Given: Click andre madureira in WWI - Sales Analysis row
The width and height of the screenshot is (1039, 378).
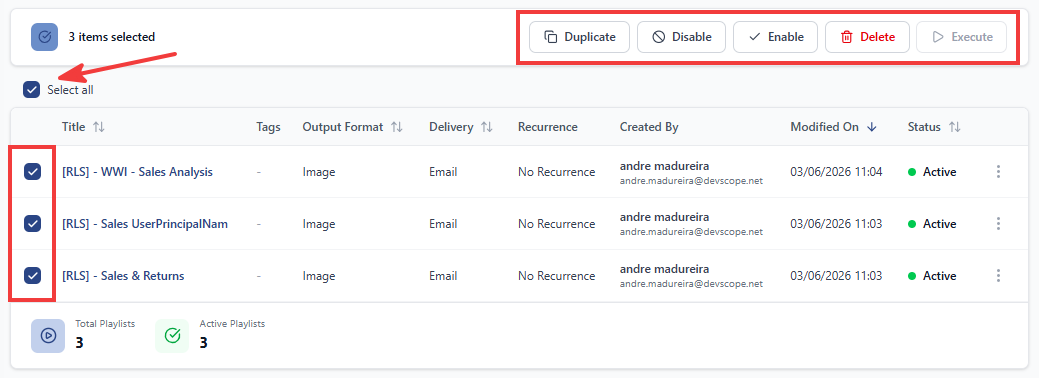Looking at the screenshot, I should [665, 165].
